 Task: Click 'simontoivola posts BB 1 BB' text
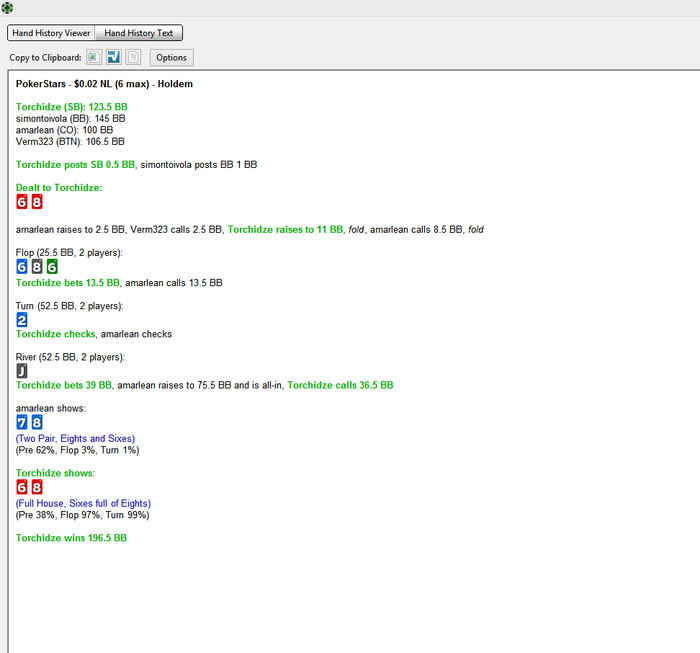point(199,165)
